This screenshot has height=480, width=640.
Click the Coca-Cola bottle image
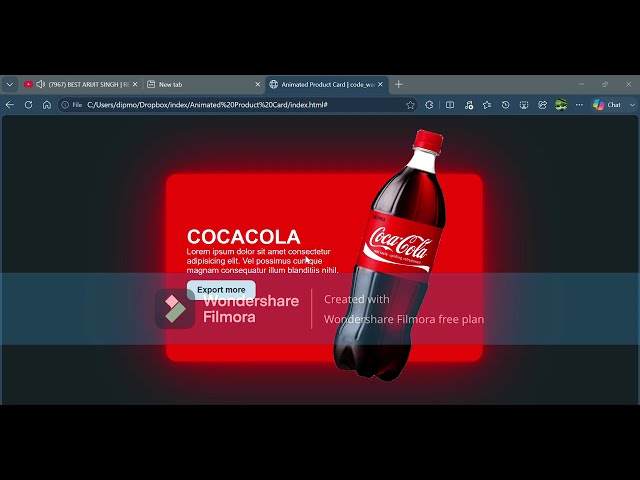391,255
